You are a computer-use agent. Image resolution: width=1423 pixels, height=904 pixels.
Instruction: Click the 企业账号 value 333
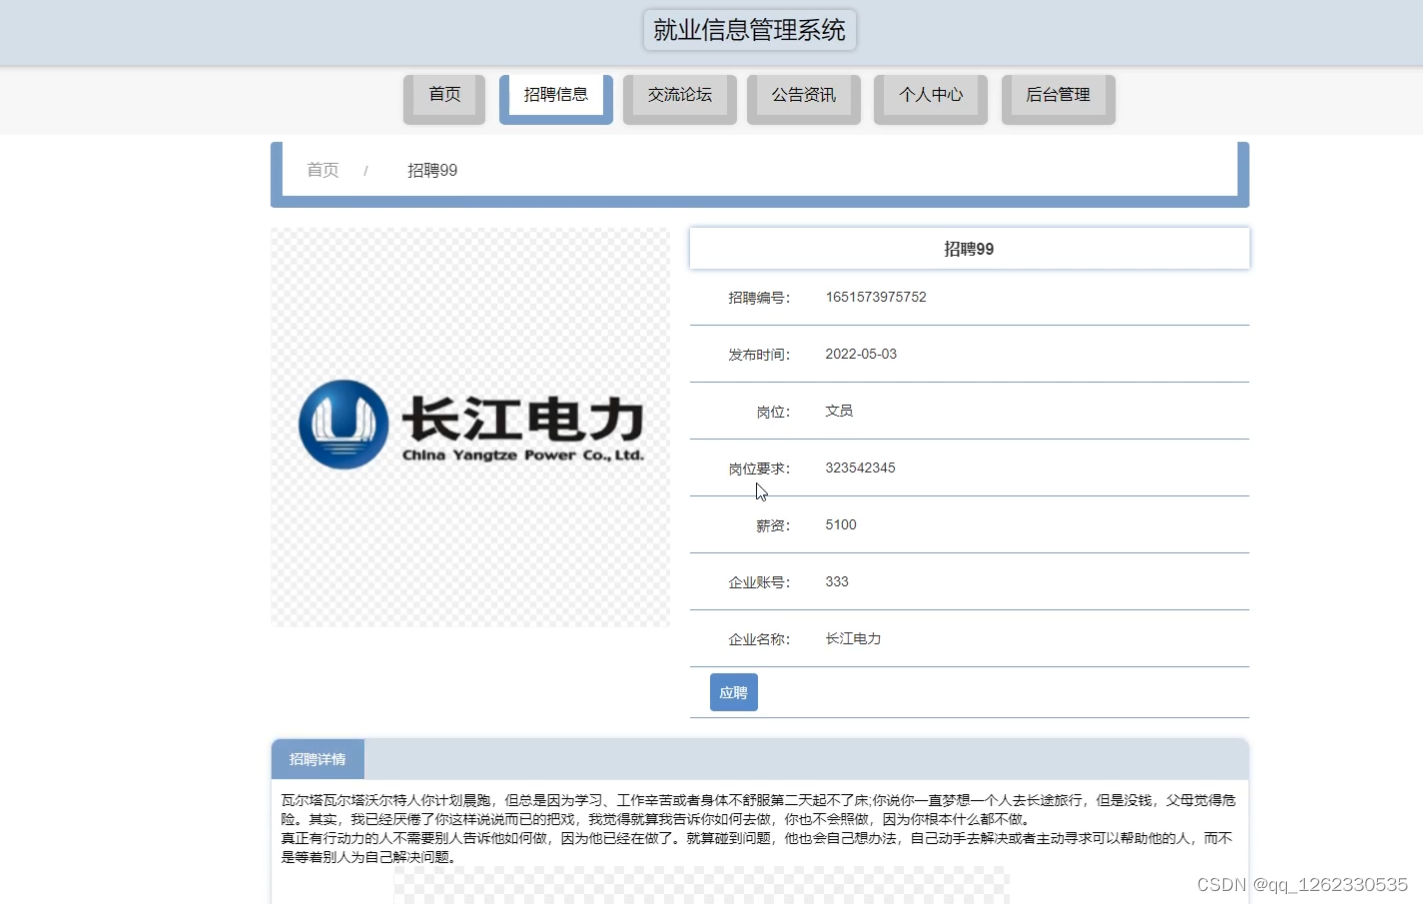pyautogui.click(x=837, y=582)
